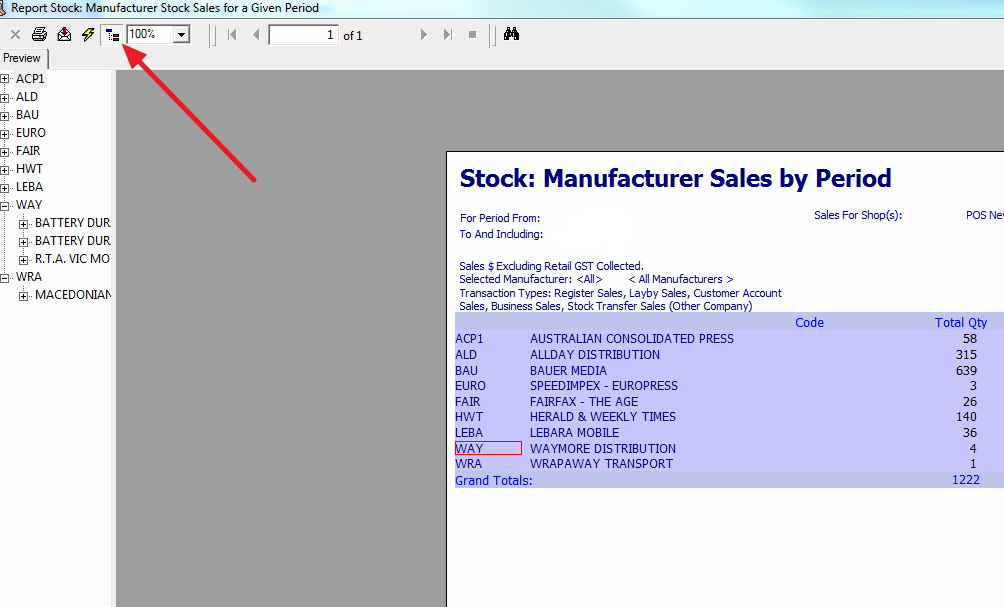Image resolution: width=1004 pixels, height=607 pixels.
Task: Select BAU in the group tree
Action: 28,115
